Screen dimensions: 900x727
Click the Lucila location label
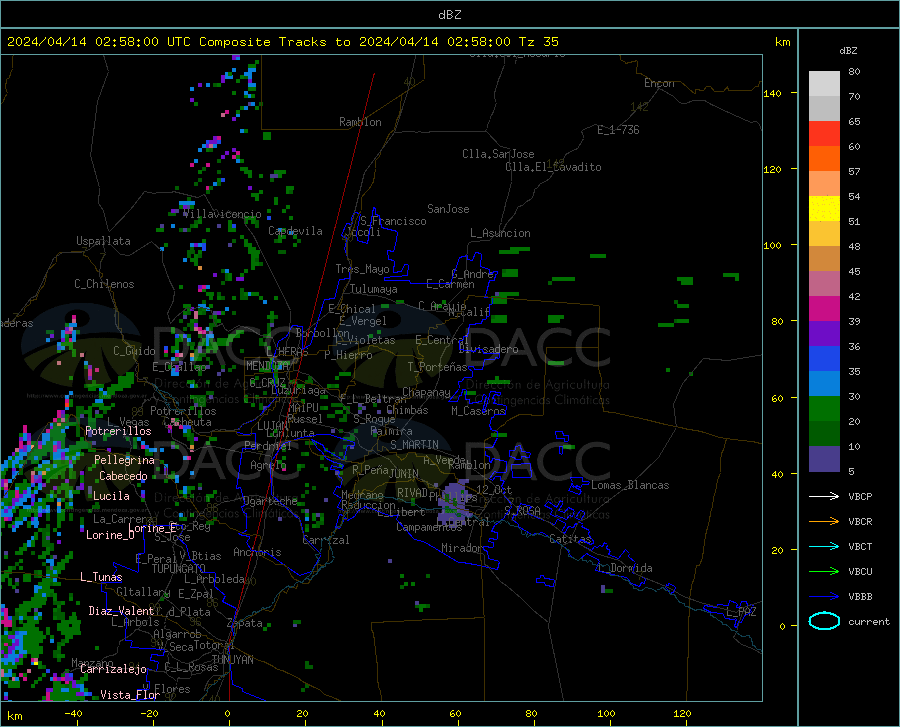coord(111,496)
